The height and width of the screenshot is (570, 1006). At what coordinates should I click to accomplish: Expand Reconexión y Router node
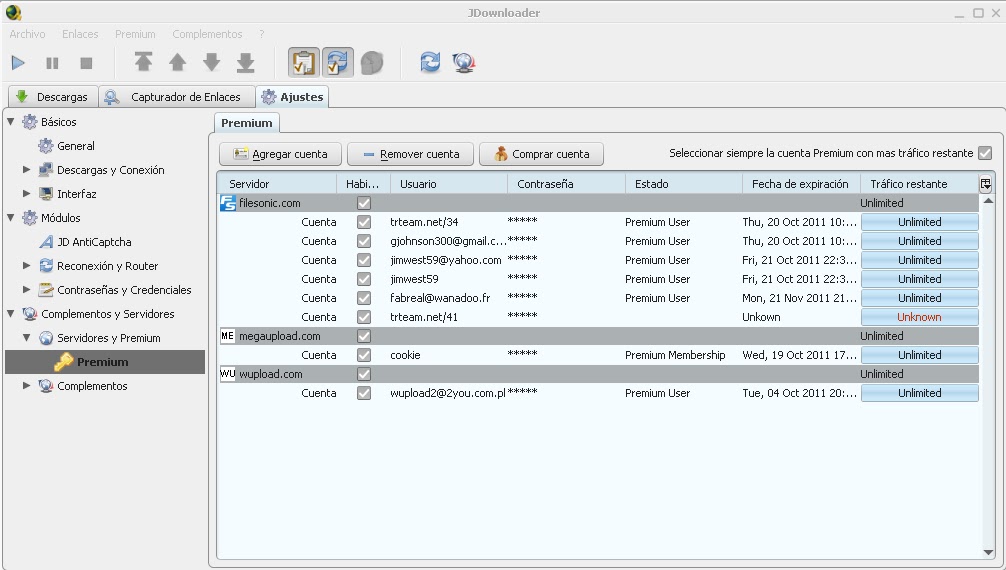click(x=26, y=266)
